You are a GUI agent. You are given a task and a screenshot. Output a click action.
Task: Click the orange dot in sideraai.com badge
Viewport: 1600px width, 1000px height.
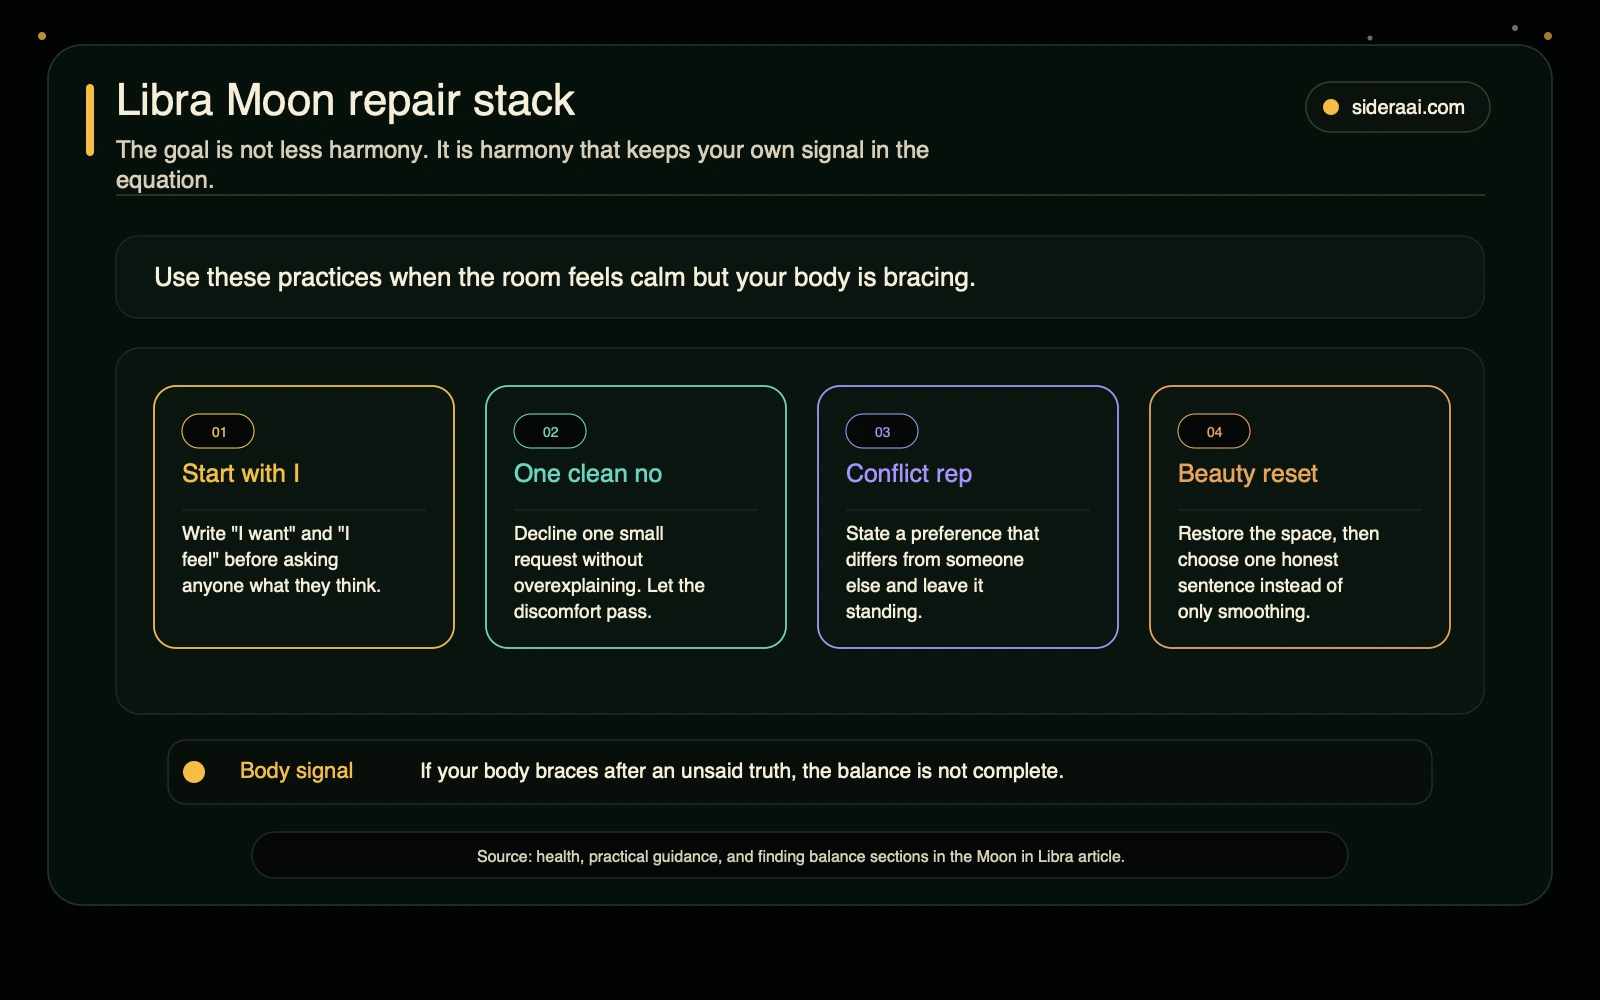[x=1331, y=107]
